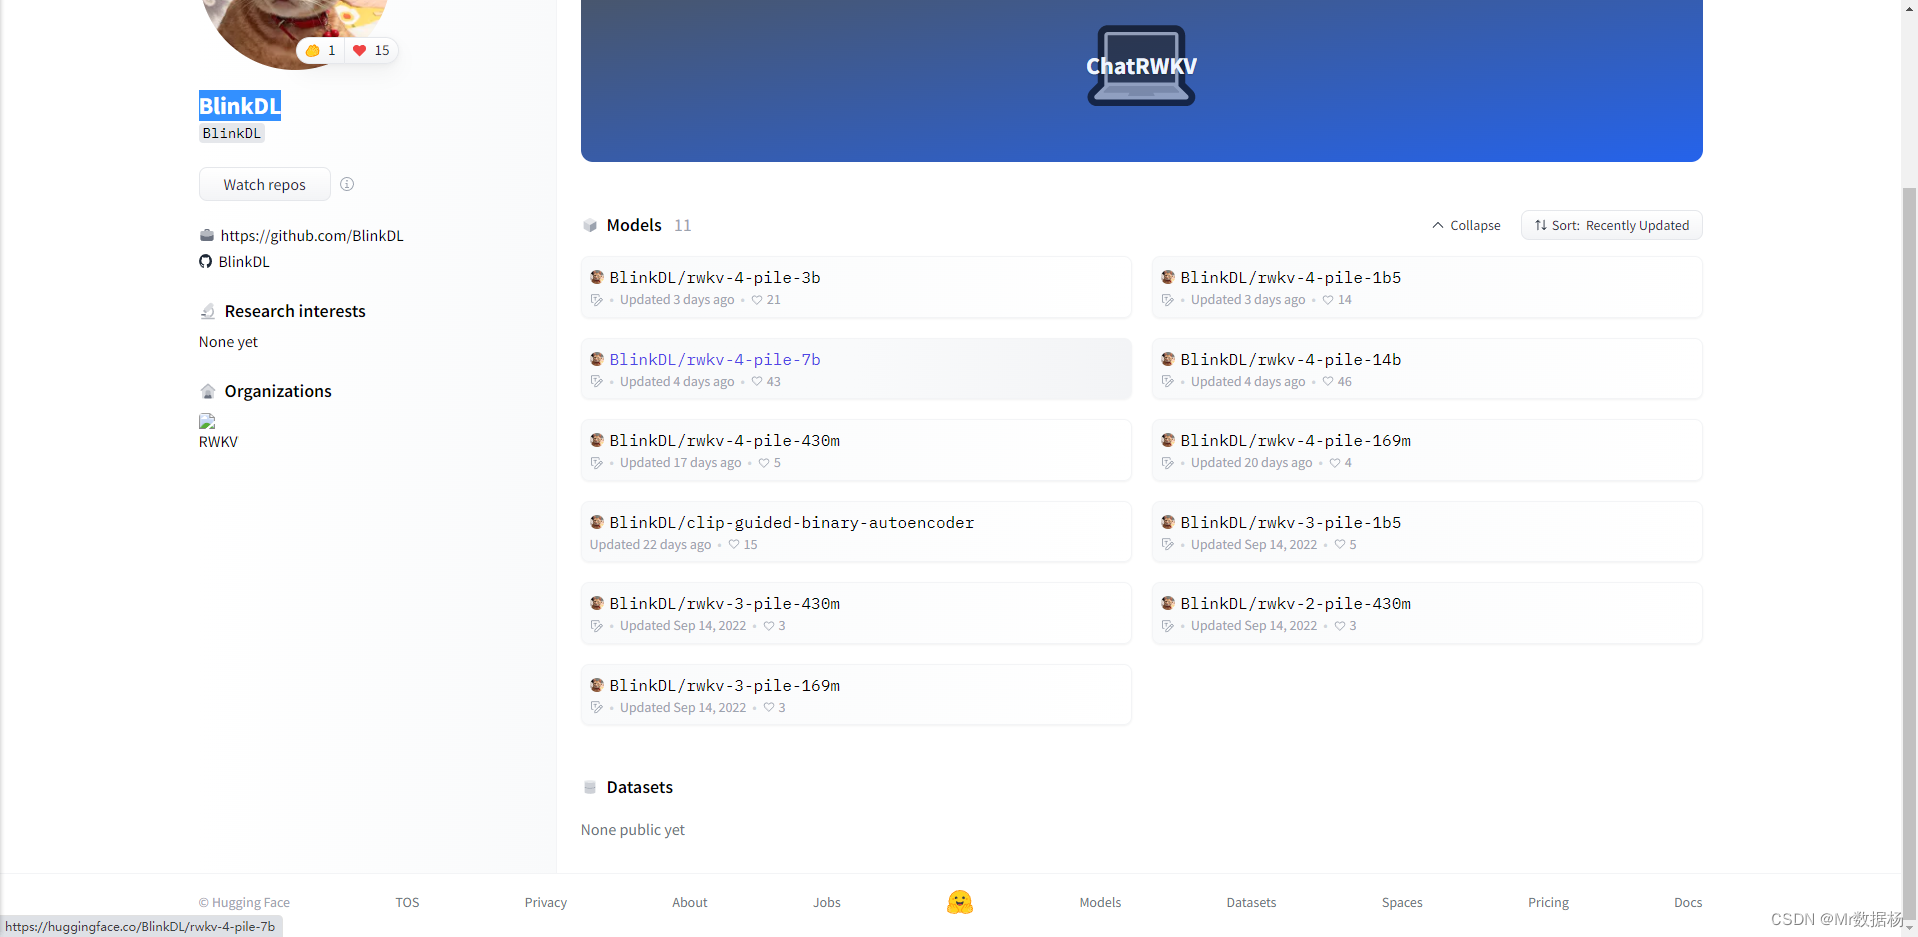1918x937 pixels.
Task: Click the heart reaction with 15
Action: (x=371, y=50)
